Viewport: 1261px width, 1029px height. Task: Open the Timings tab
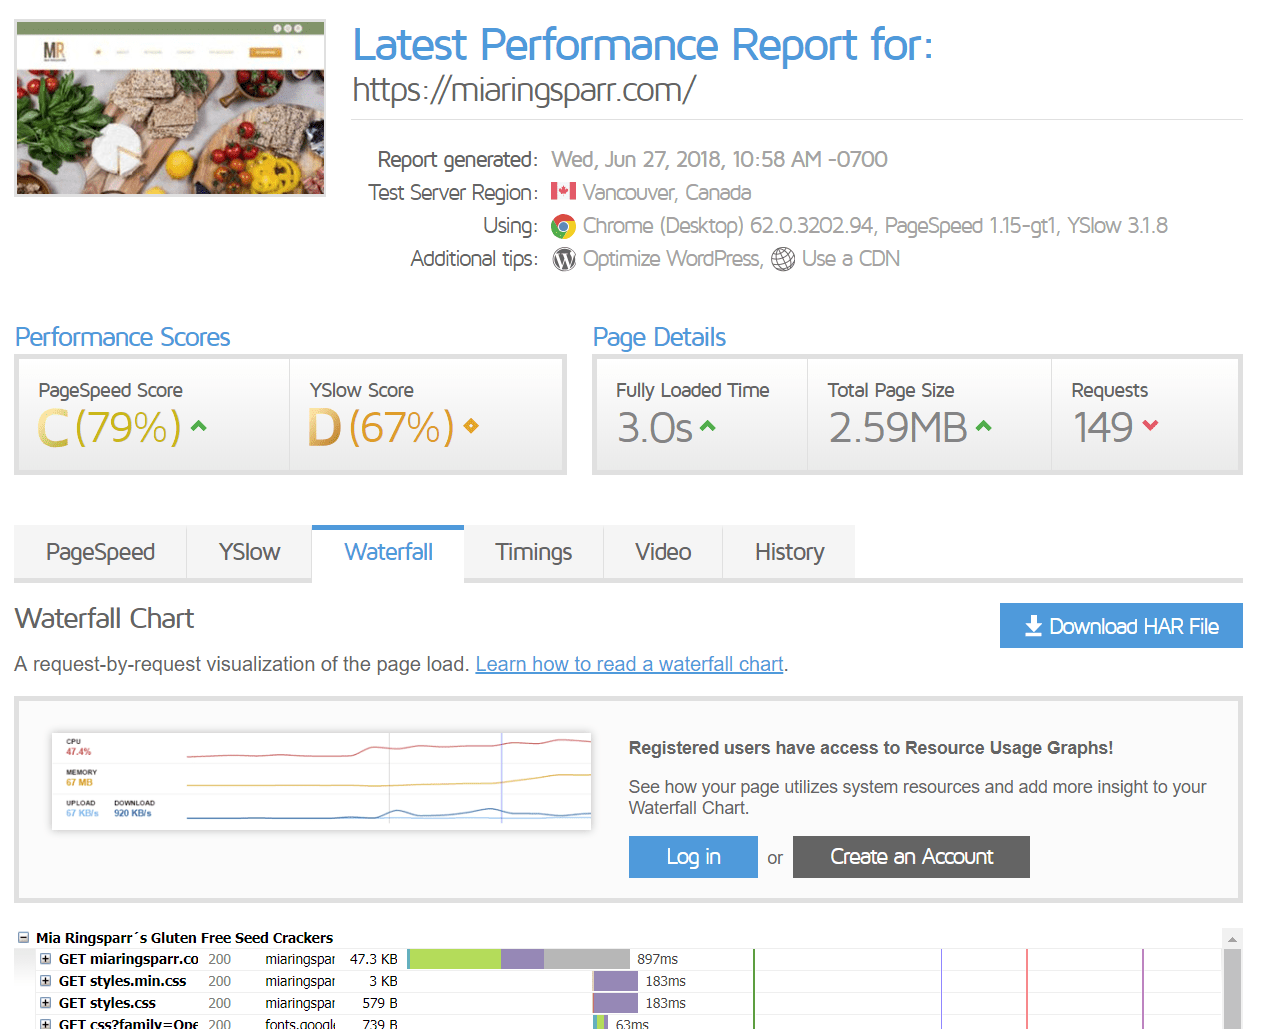[x=533, y=552]
